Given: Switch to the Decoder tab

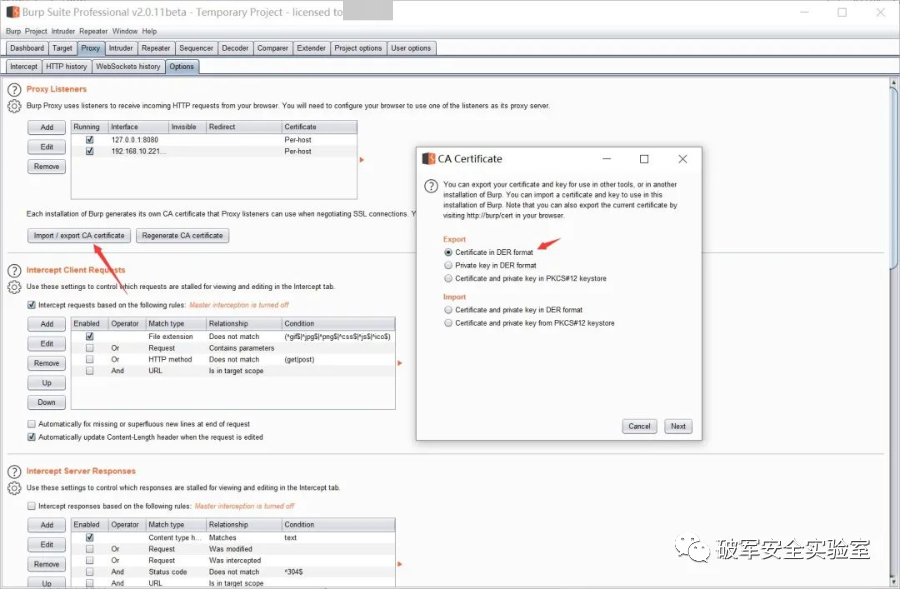Looking at the screenshot, I should coord(235,49).
